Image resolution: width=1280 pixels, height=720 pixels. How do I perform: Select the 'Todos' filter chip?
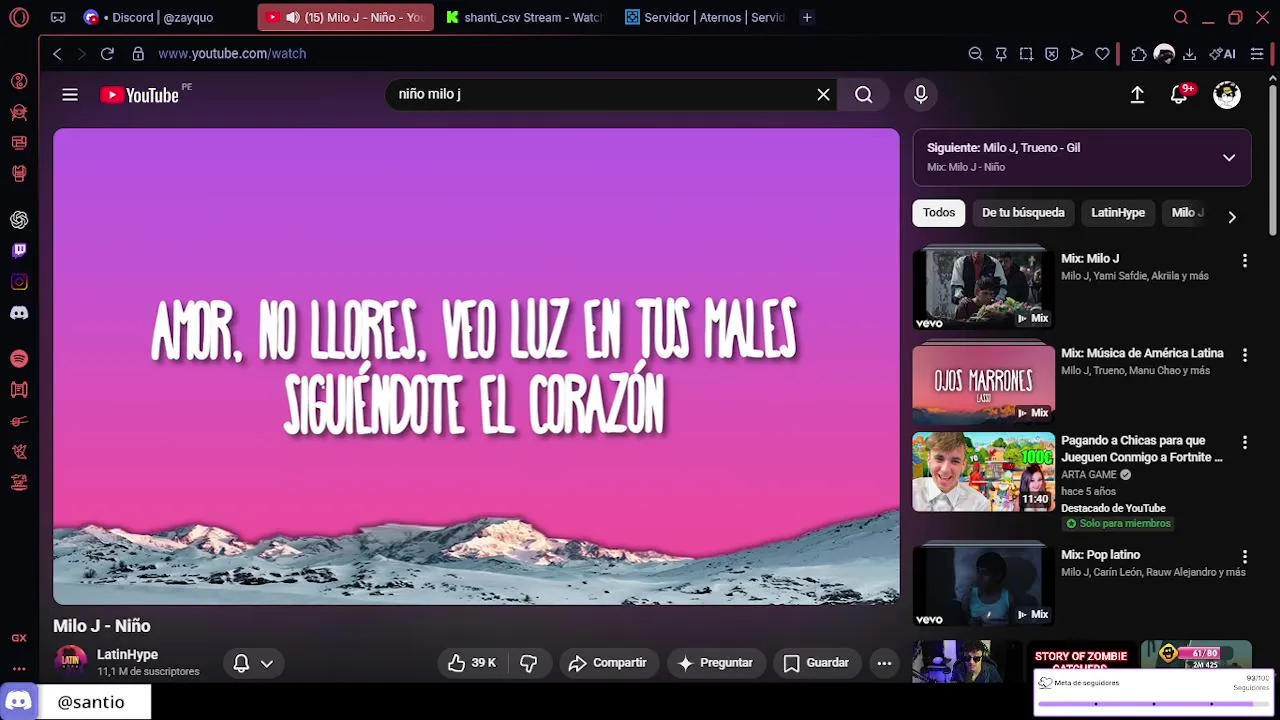(939, 213)
